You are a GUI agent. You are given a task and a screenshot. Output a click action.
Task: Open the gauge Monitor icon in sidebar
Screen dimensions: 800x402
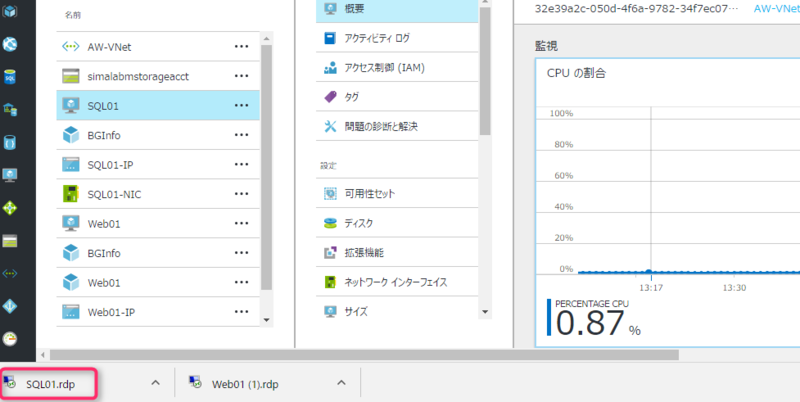coord(10,338)
